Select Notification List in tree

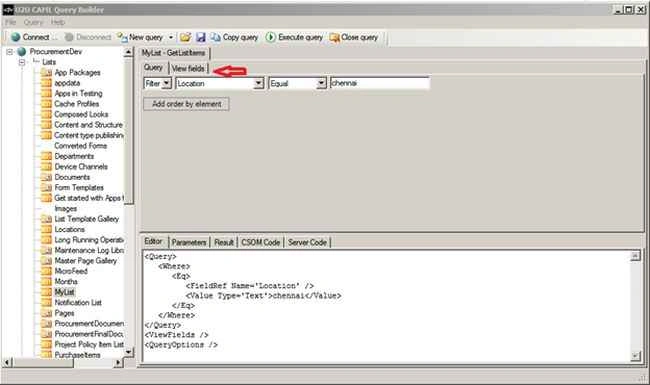(78, 303)
